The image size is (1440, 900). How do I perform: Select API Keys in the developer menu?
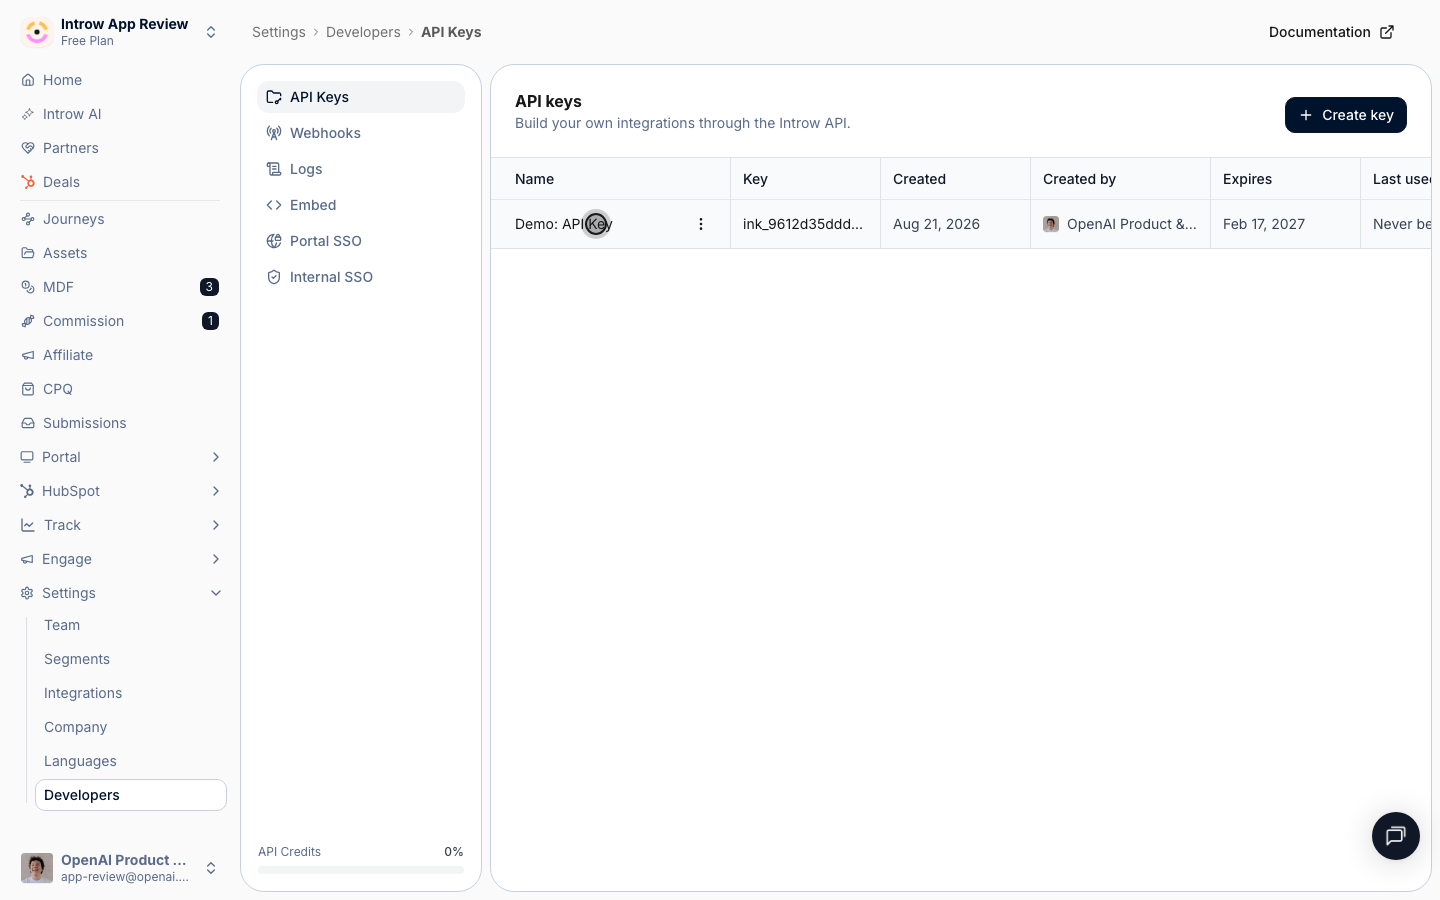361,97
